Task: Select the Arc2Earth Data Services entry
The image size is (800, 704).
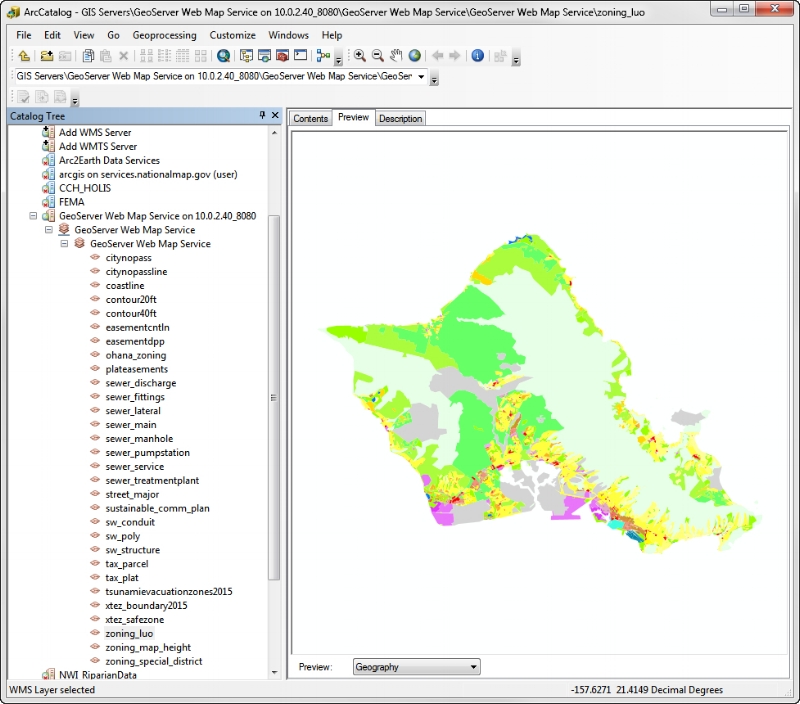Action: point(109,160)
